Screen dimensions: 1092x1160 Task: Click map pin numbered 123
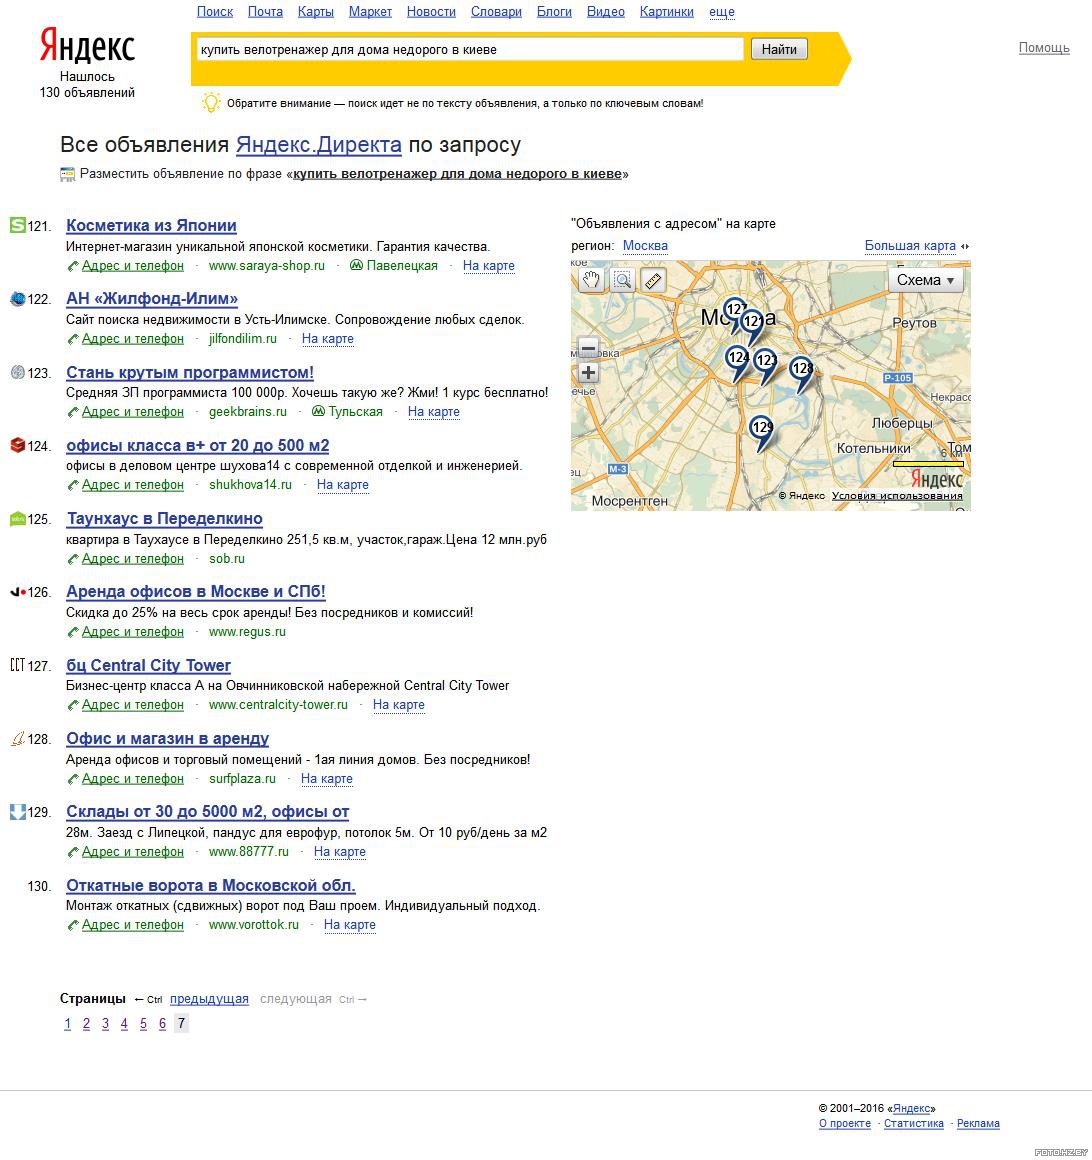(766, 362)
